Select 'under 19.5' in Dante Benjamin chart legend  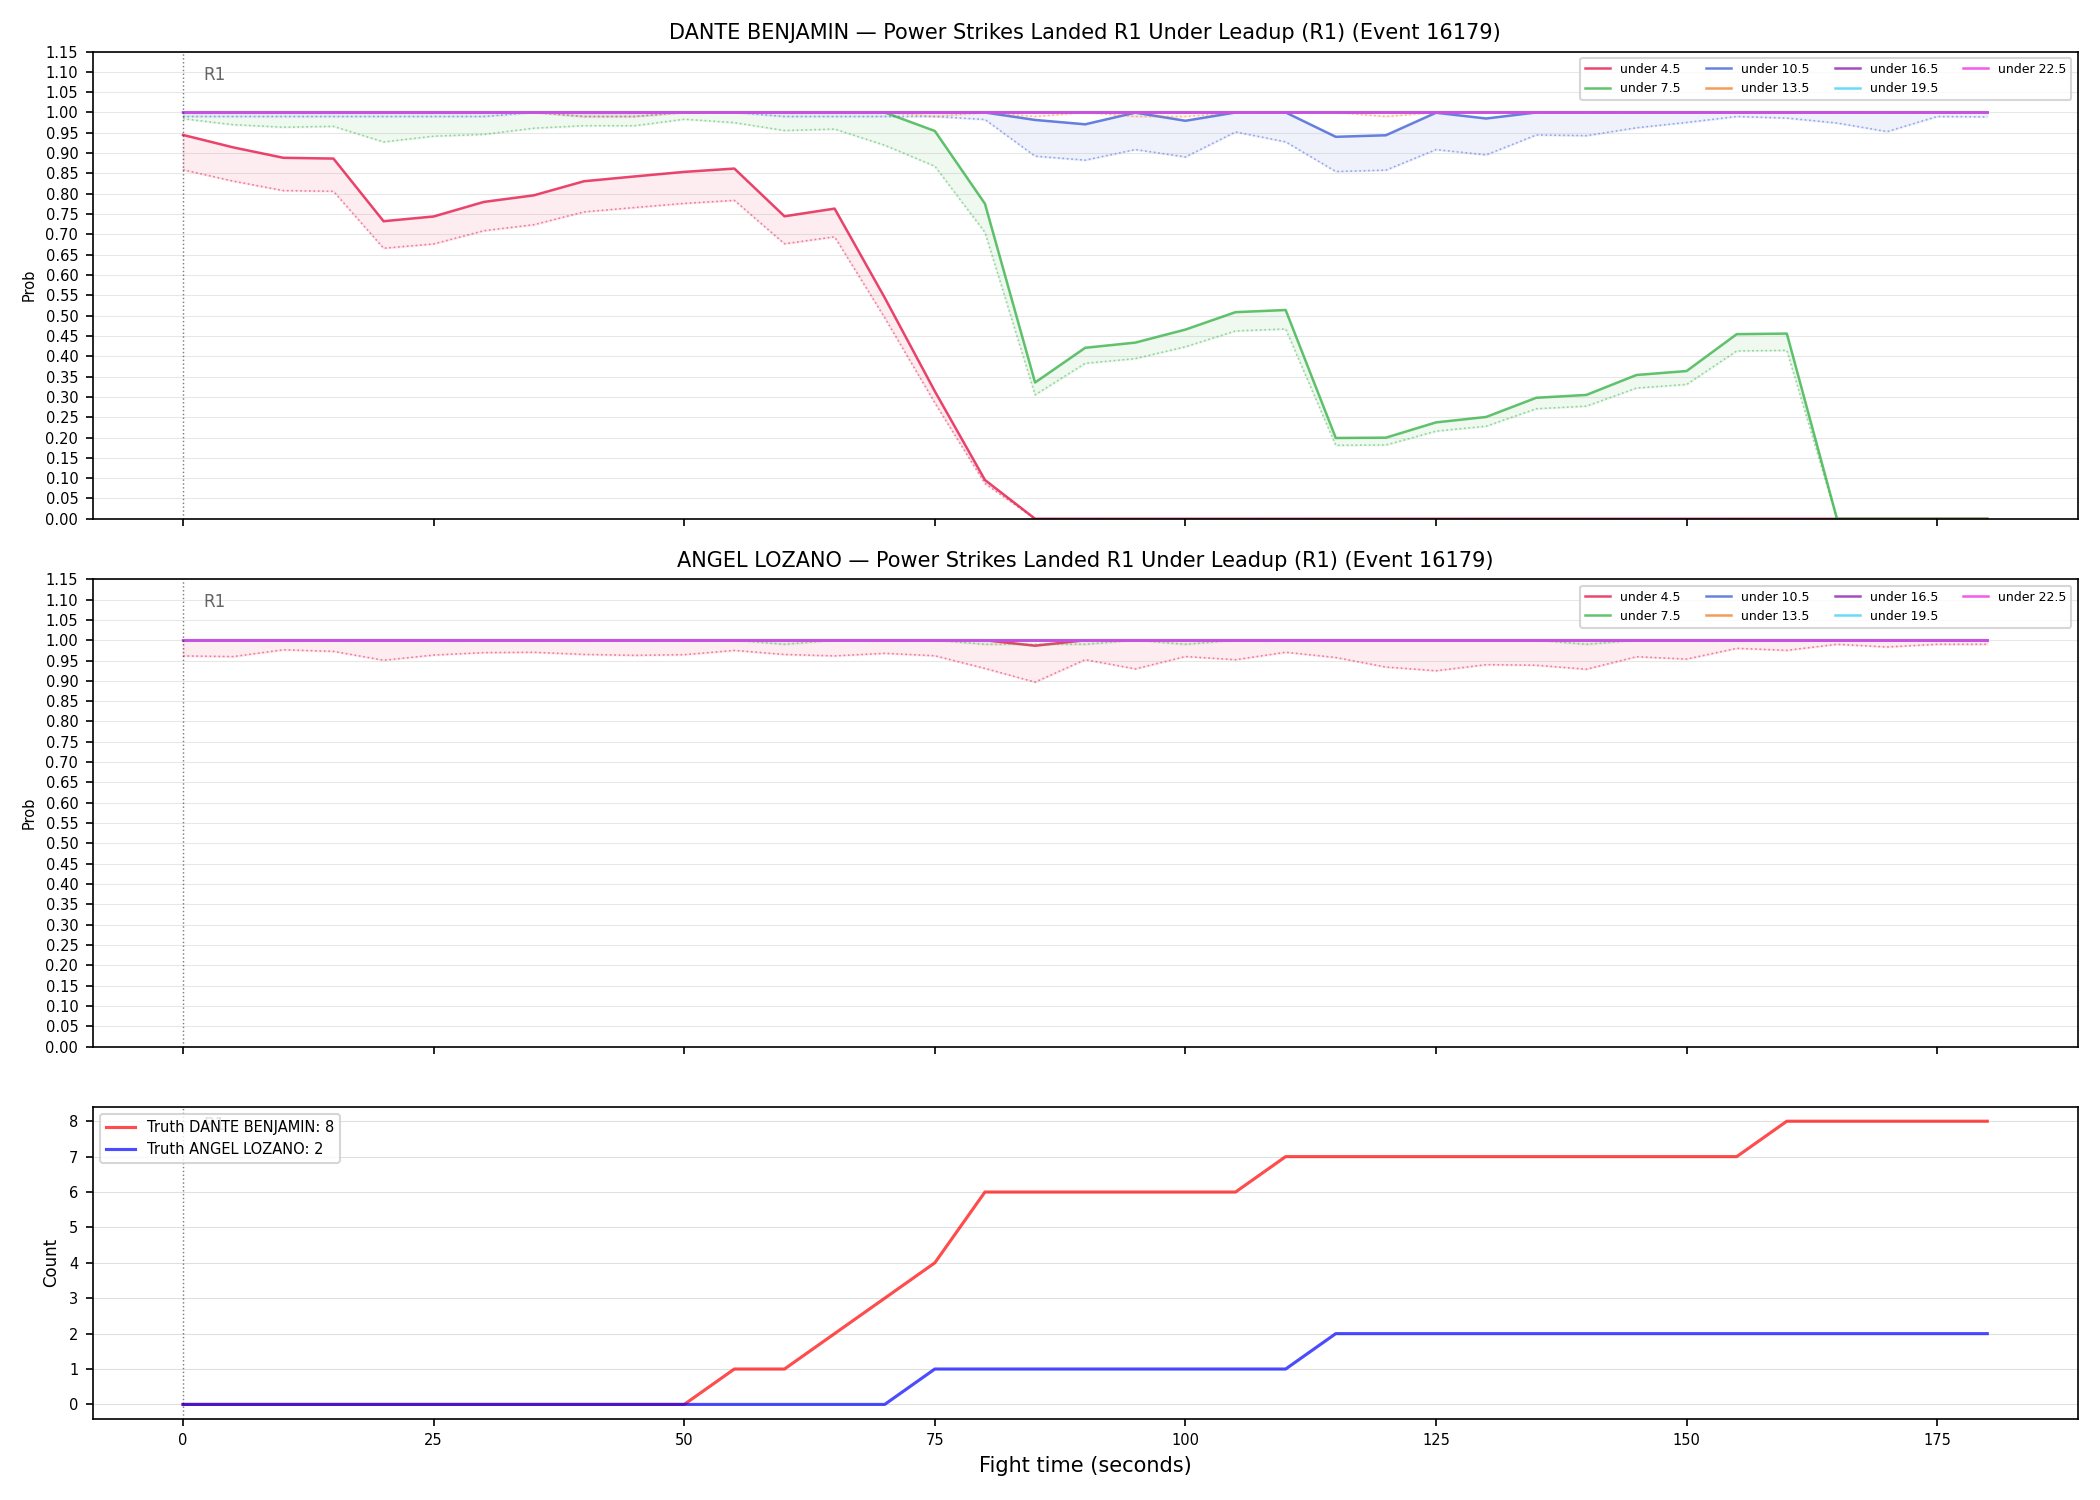pyautogui.click(x=1887, y=88)
